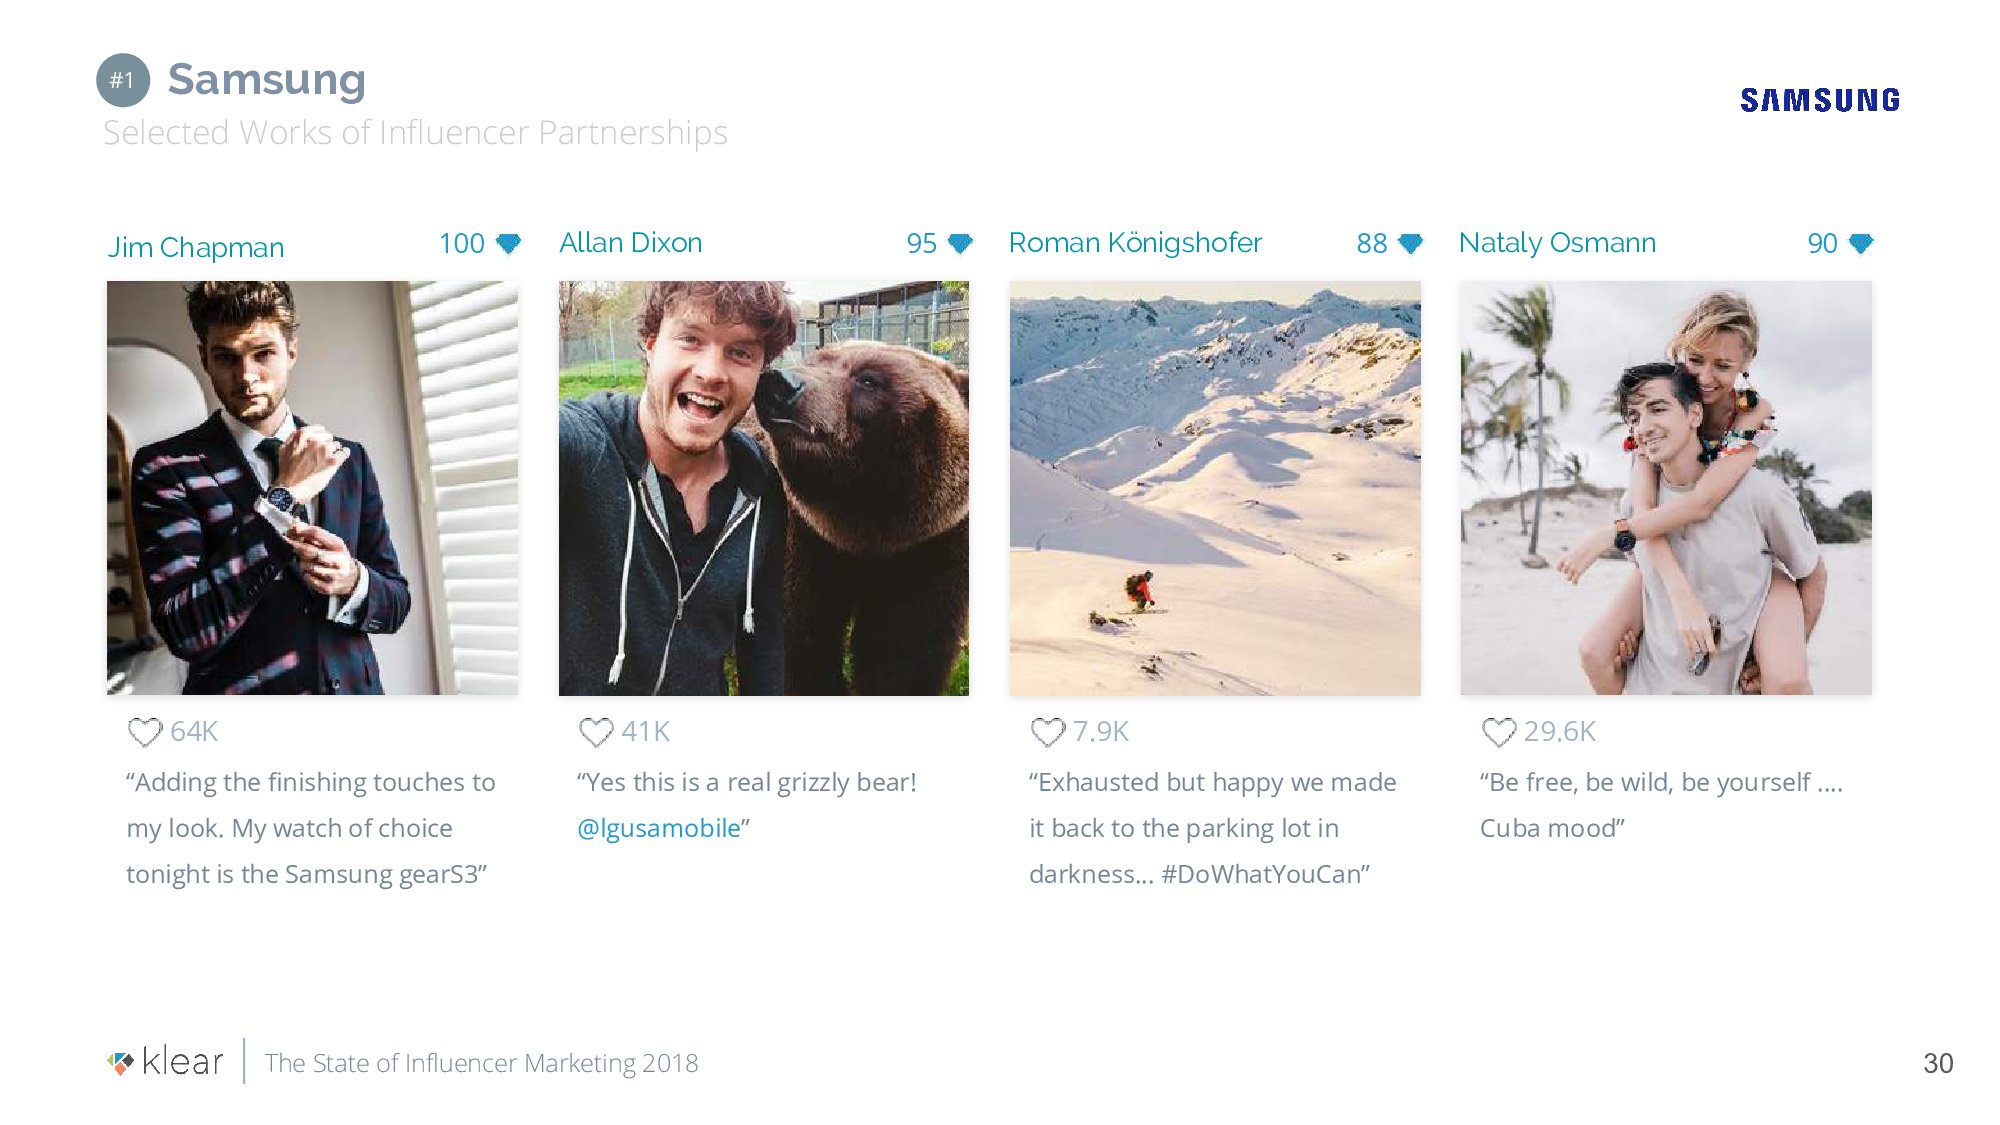Click the Allan Dixon name link

point(630,243)
